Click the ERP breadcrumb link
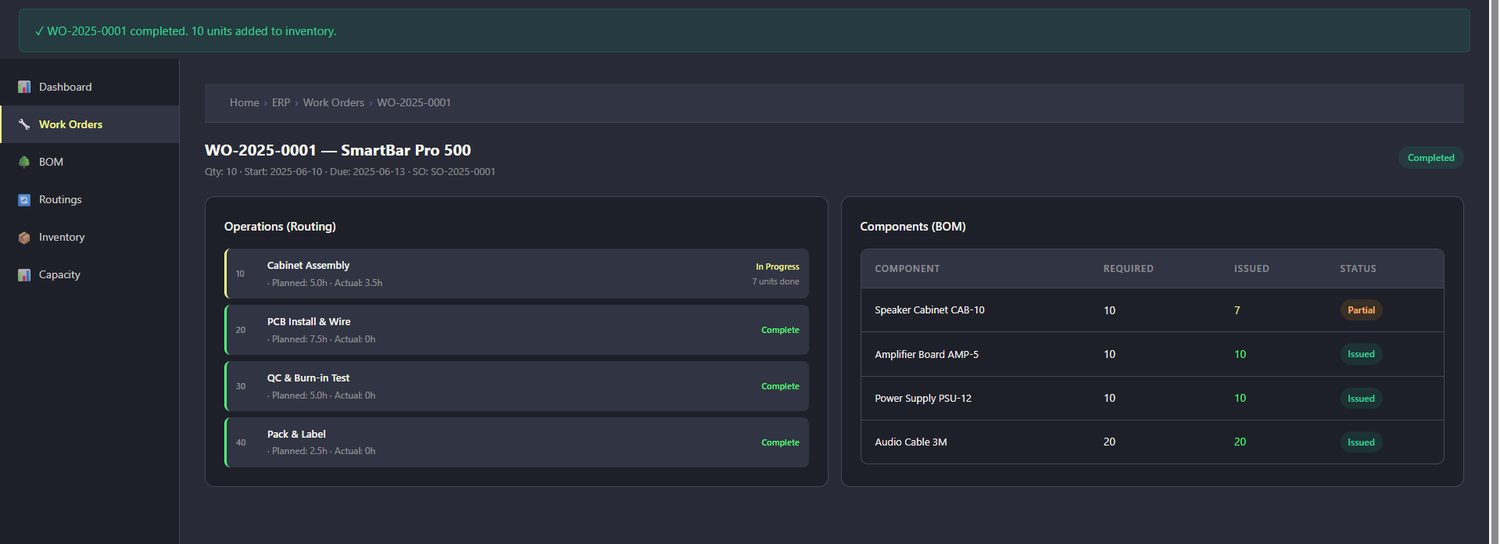 (281, 103)
